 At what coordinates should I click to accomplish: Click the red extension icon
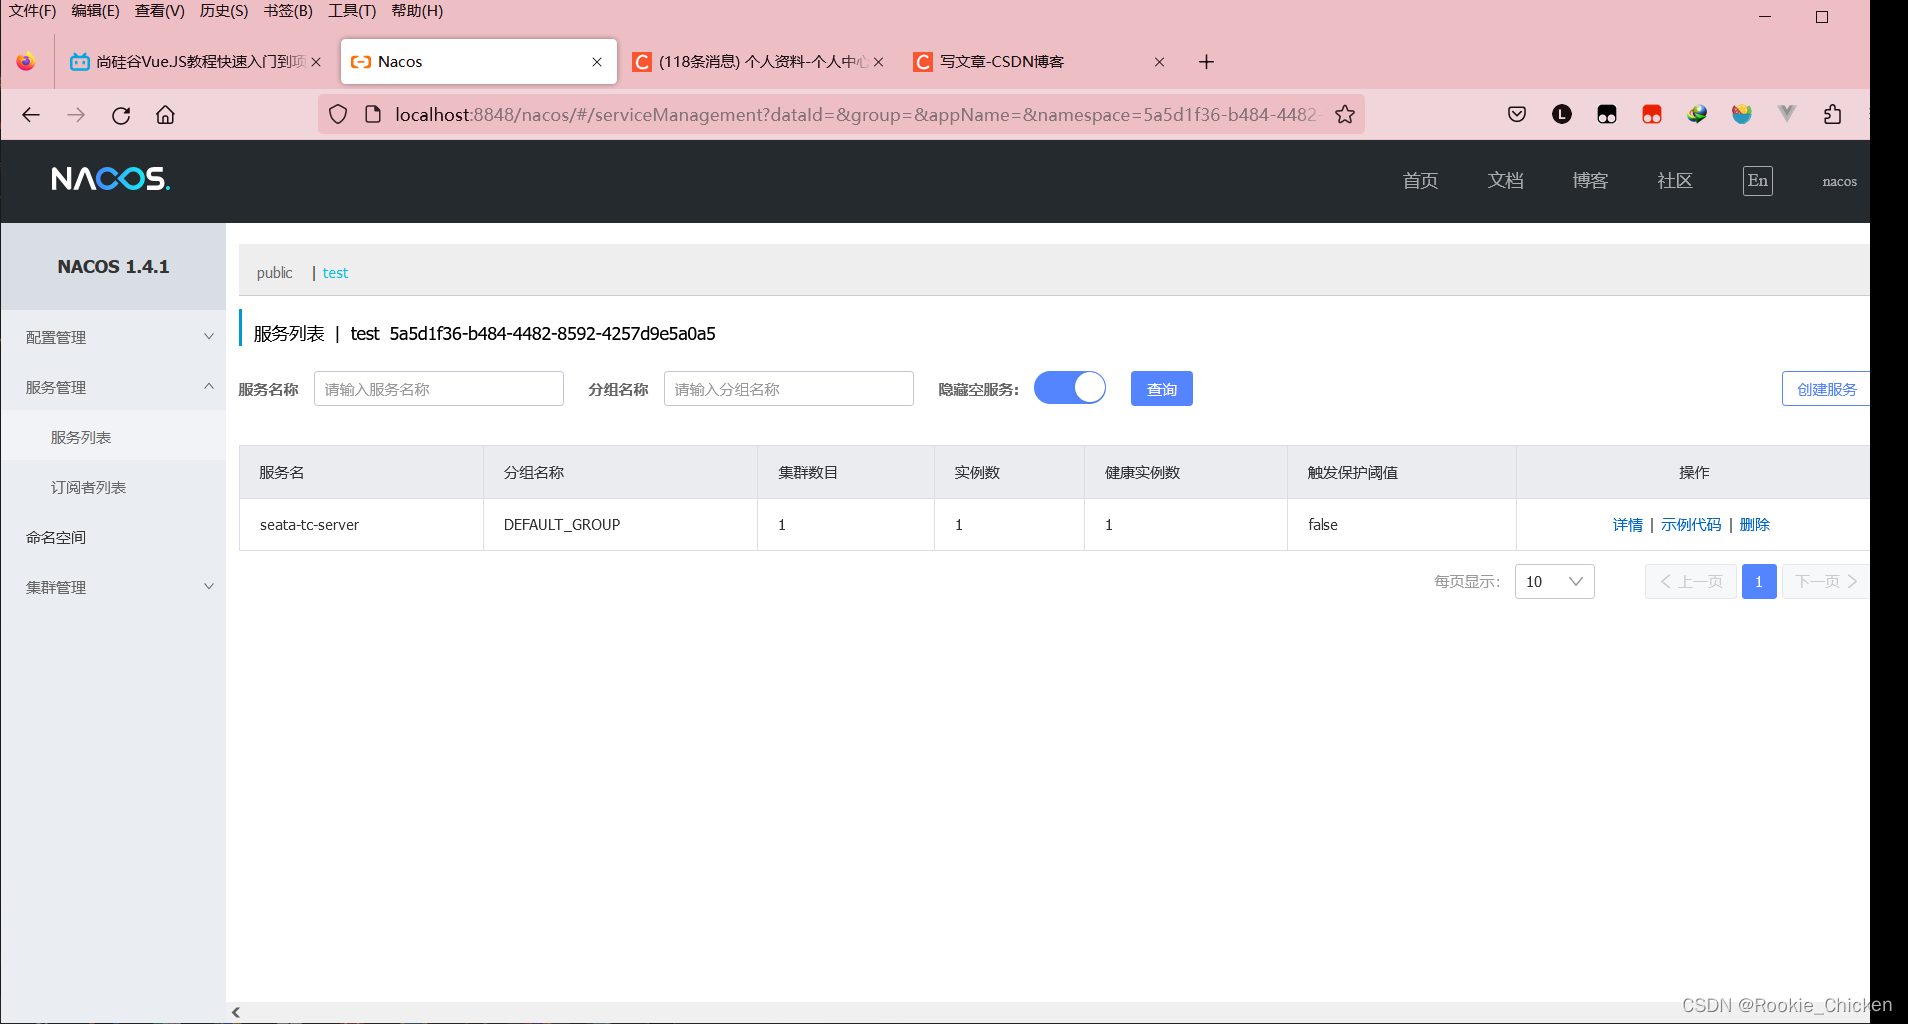click(x=1652, y=115)
